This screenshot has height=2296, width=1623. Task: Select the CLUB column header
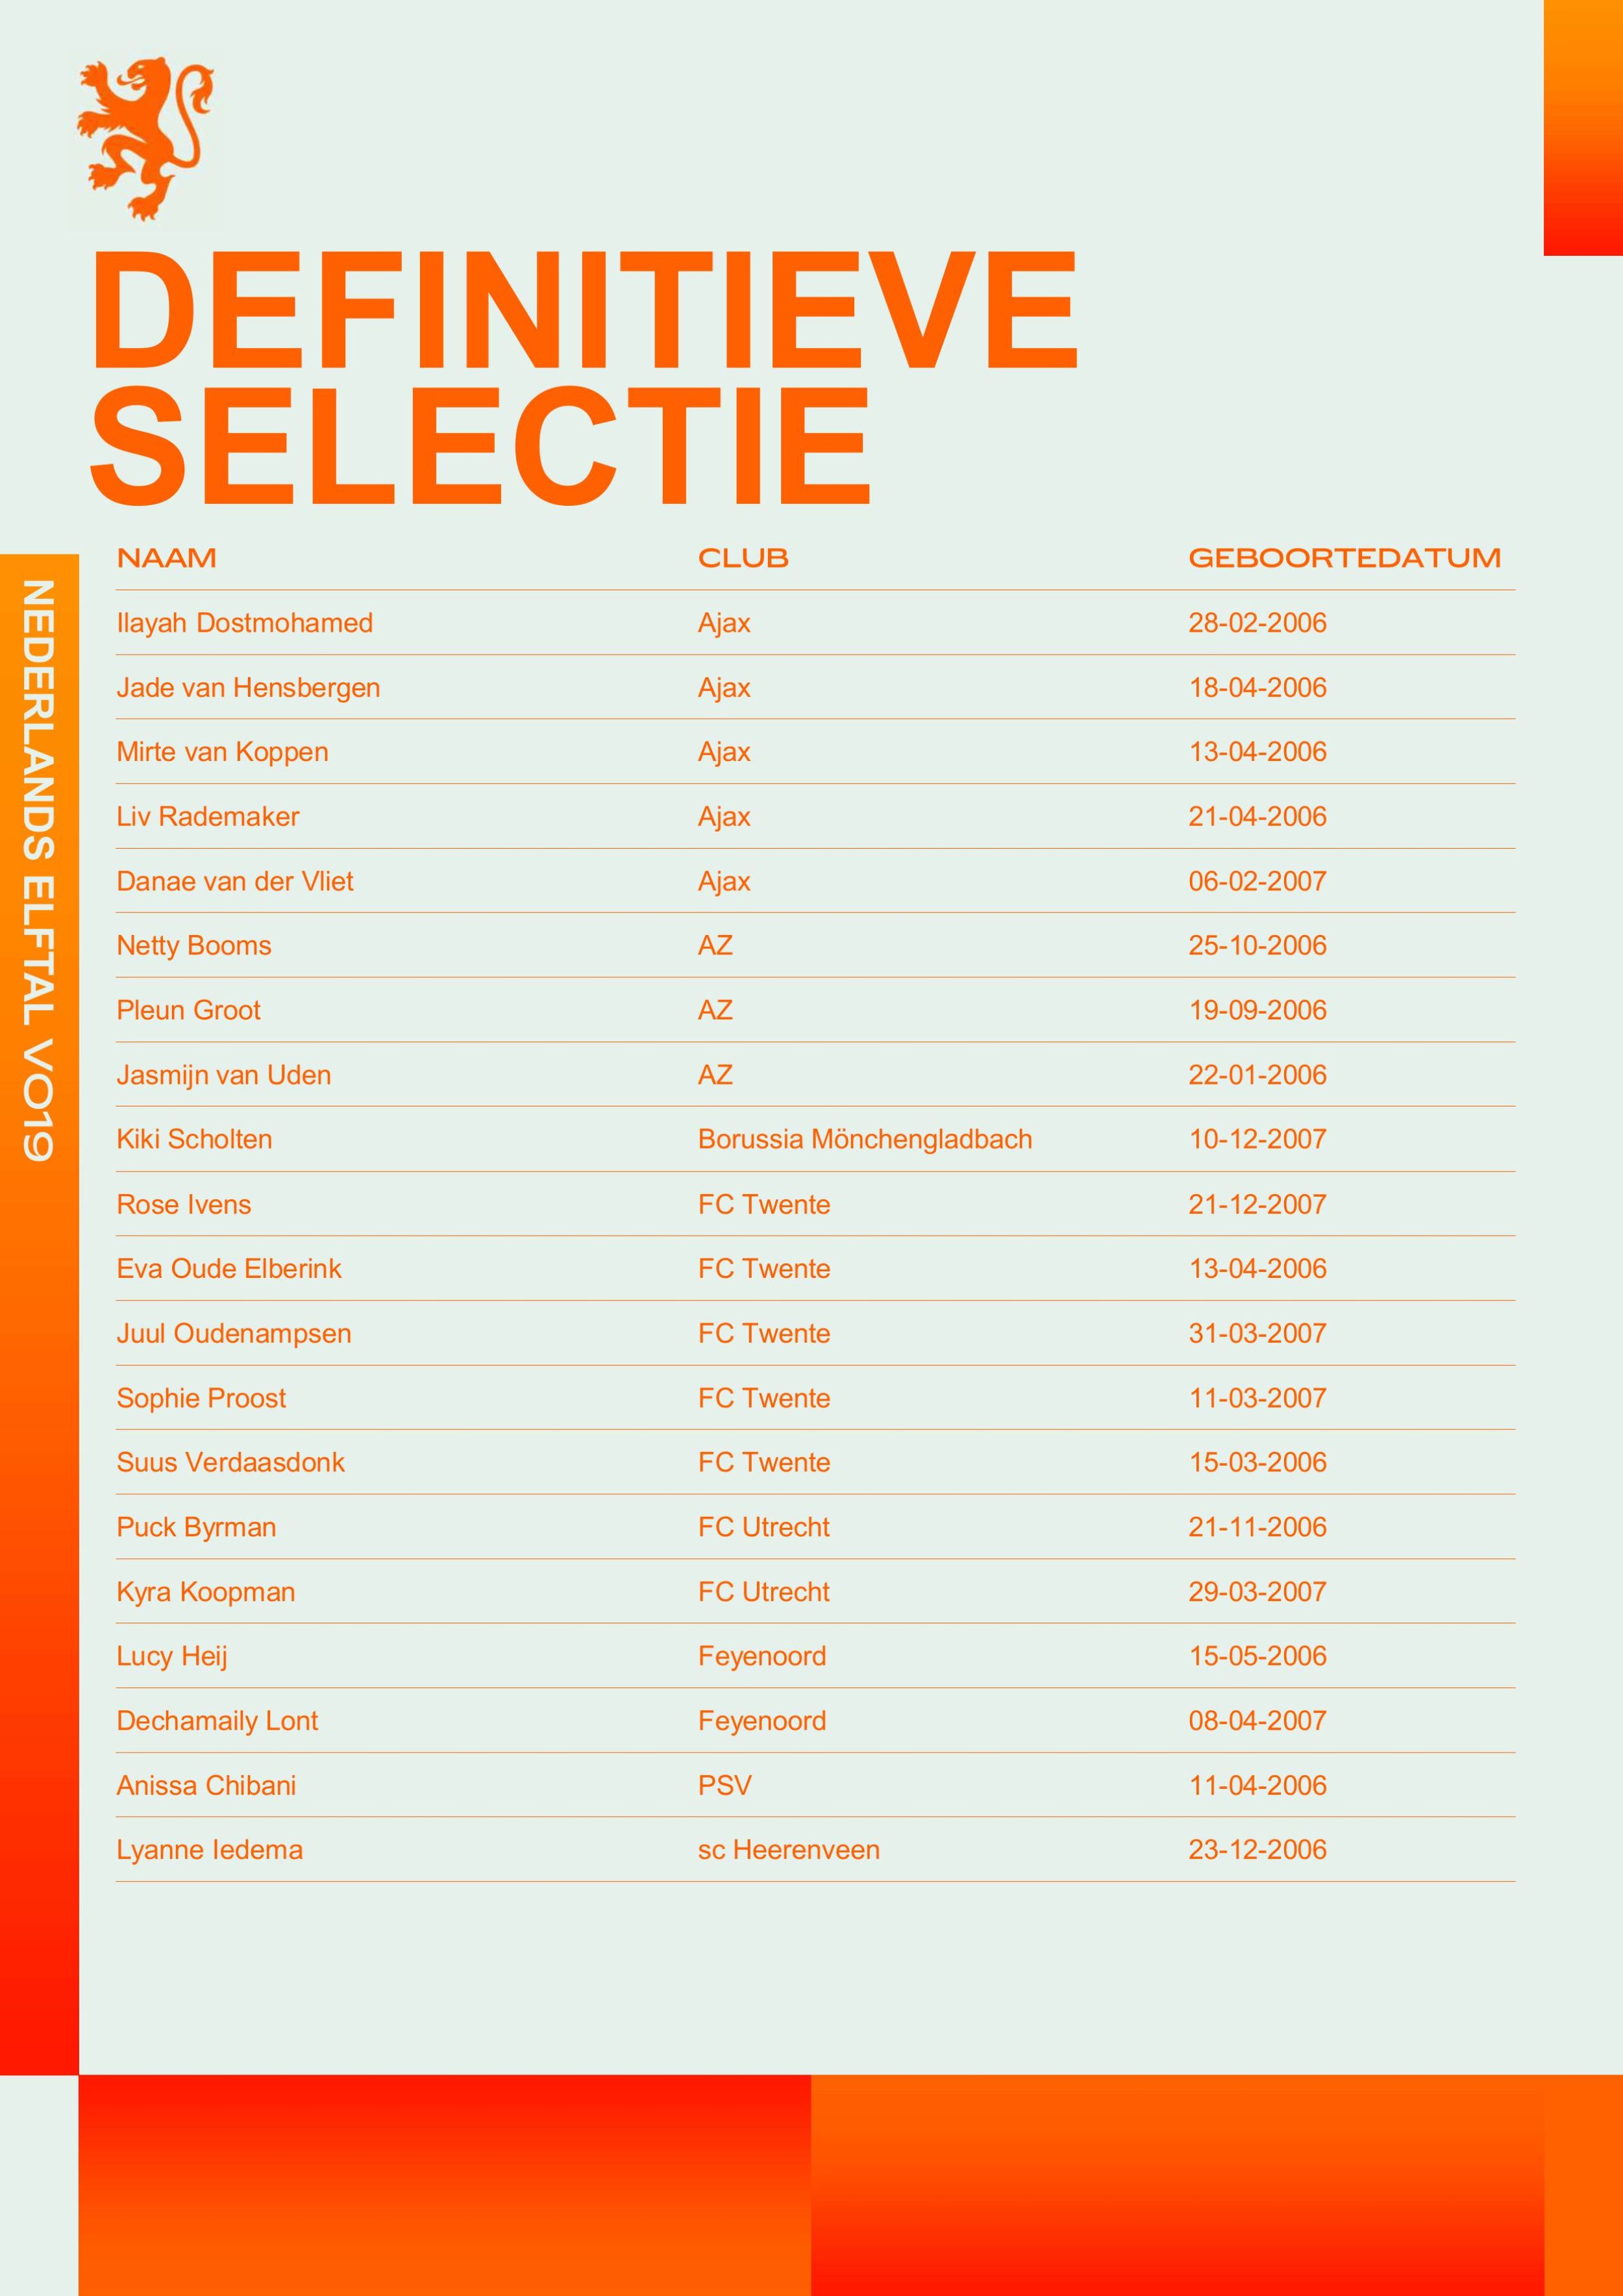coord(743,558)
